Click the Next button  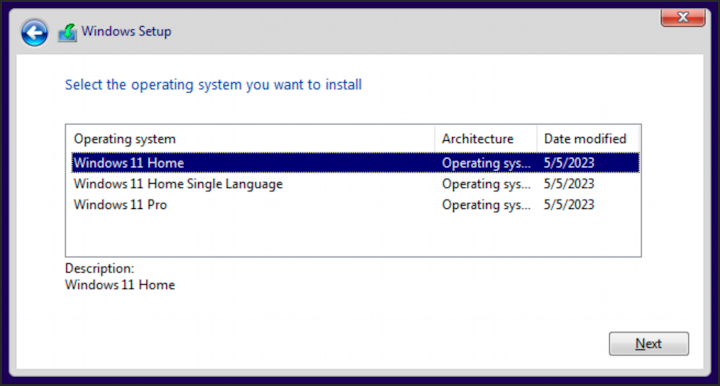point(649,344)
